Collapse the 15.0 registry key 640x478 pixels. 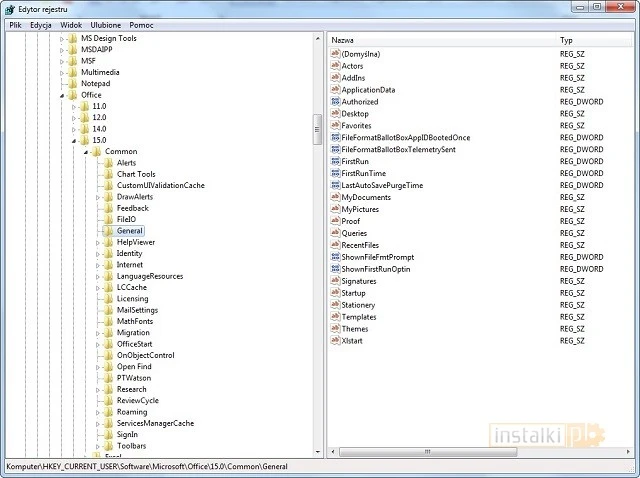coord(73,141)
